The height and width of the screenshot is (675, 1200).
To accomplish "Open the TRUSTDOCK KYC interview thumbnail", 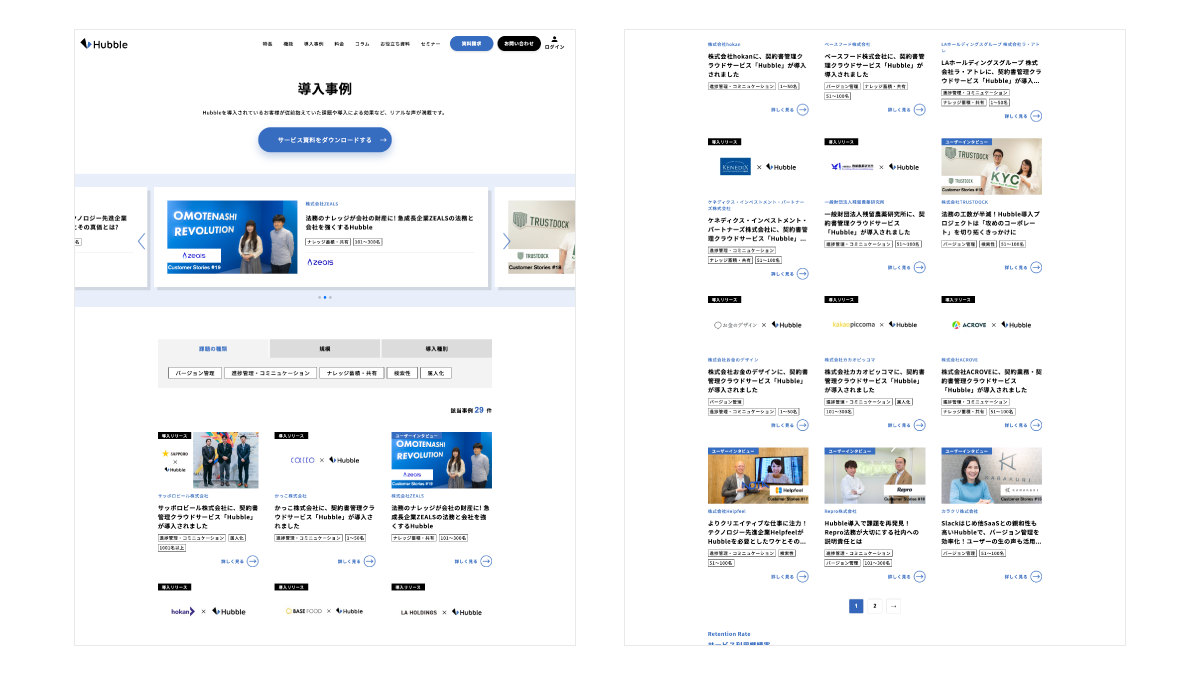I will coord(991,166).
